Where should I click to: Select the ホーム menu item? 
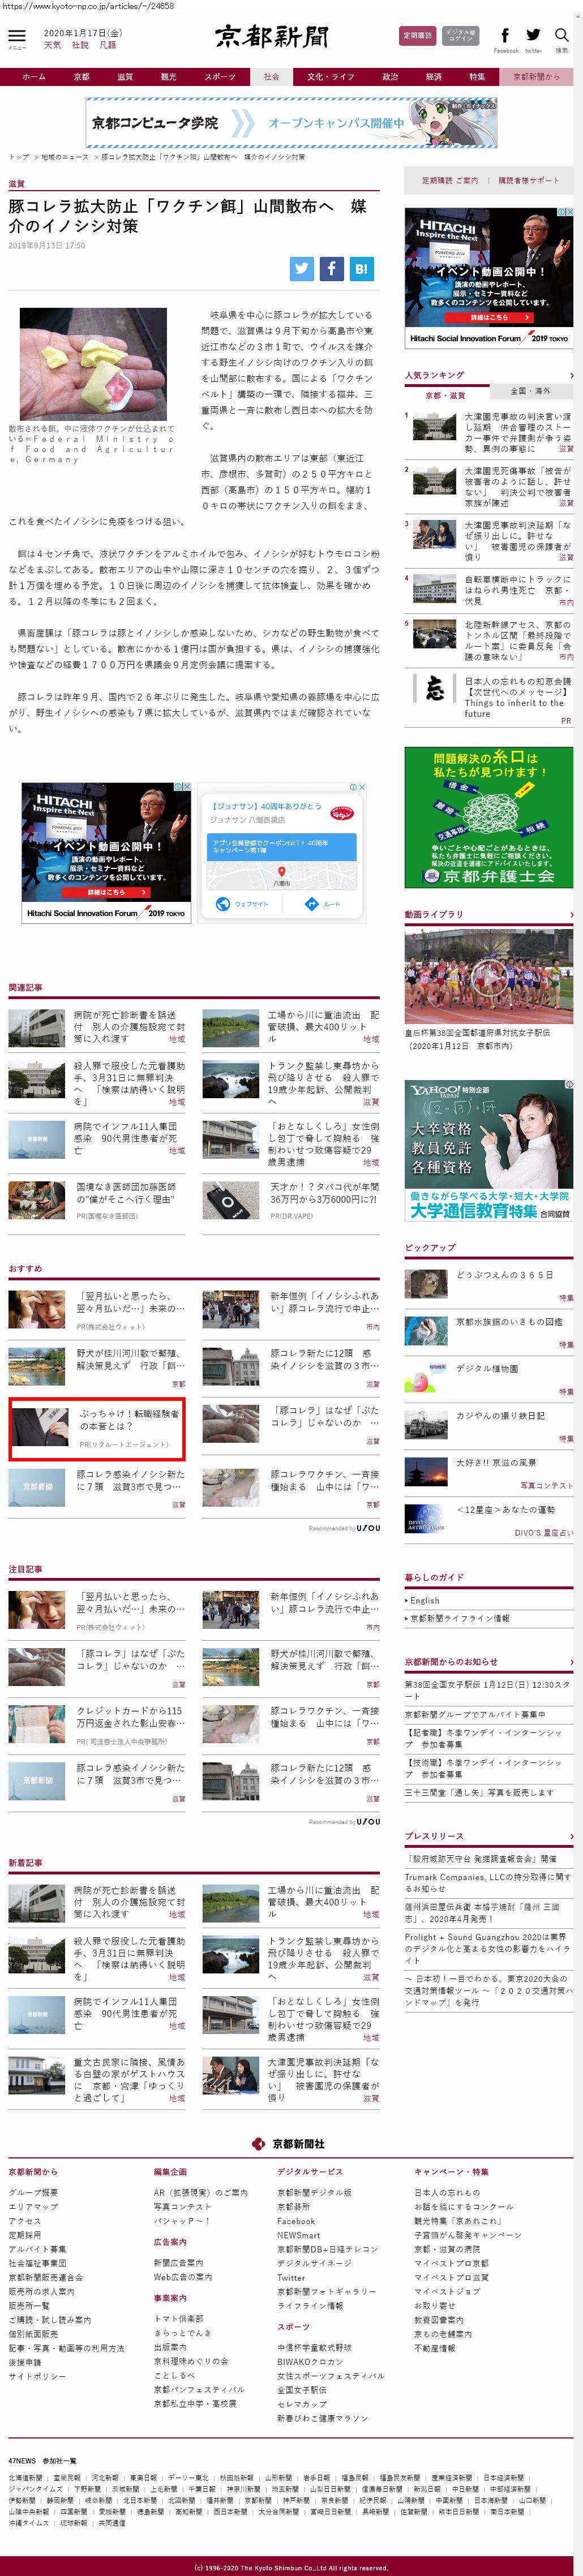[34, 76]
